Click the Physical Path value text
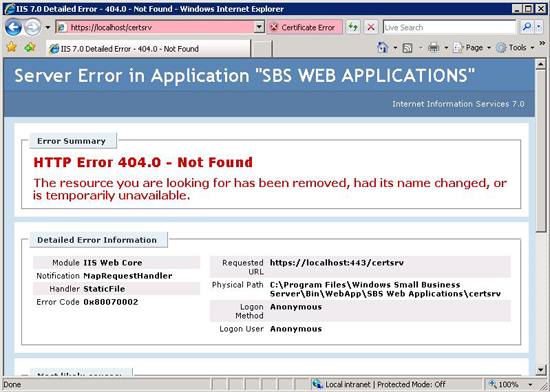 click(385, 289)
